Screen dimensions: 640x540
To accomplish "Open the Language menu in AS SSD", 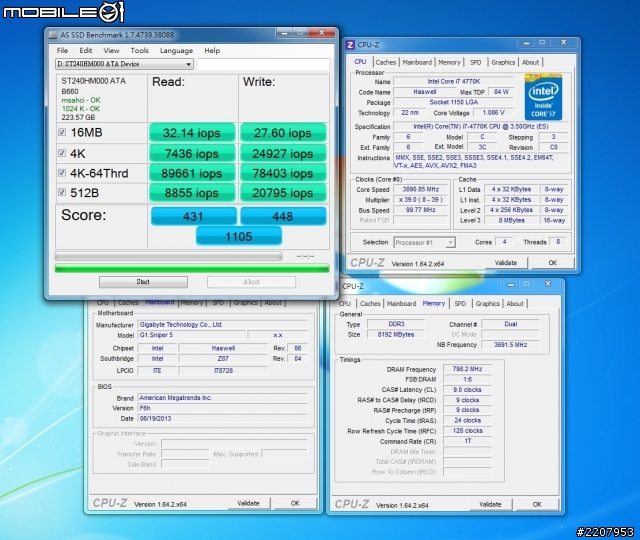I will point(176,51).
